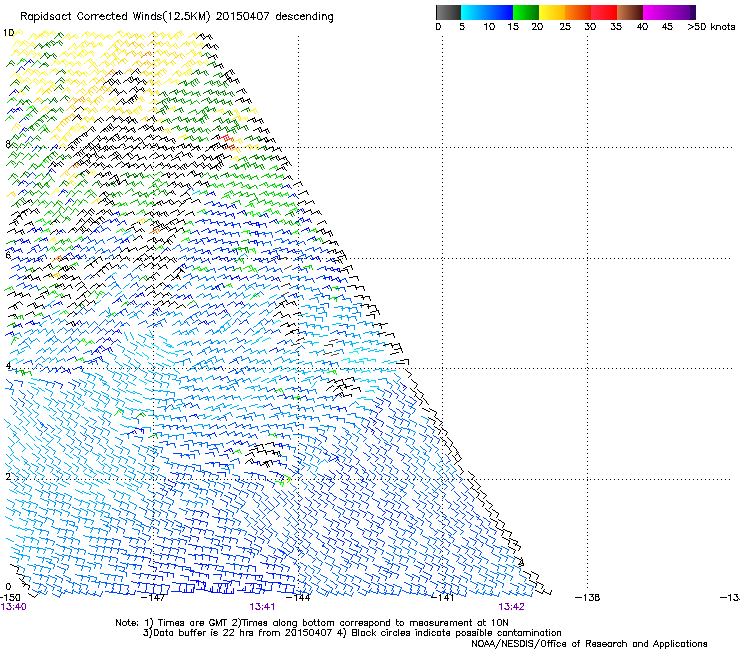The image size is (740, 650).
Task: Click the latitude label '0' on left axis
Action: [x=8, y=587]
